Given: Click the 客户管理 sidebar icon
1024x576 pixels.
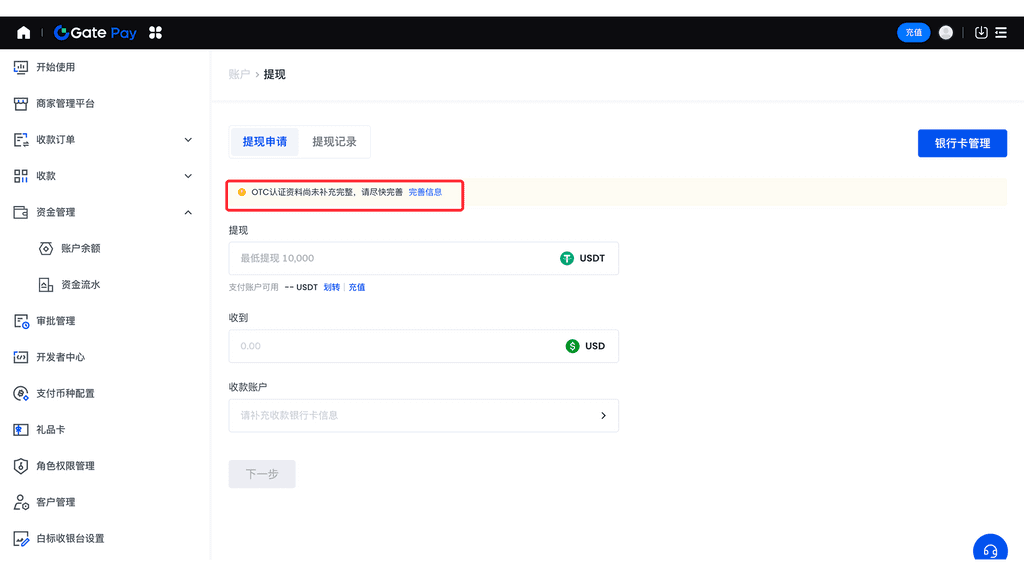Looking at the screenshot, I should [x=53, y=502].
